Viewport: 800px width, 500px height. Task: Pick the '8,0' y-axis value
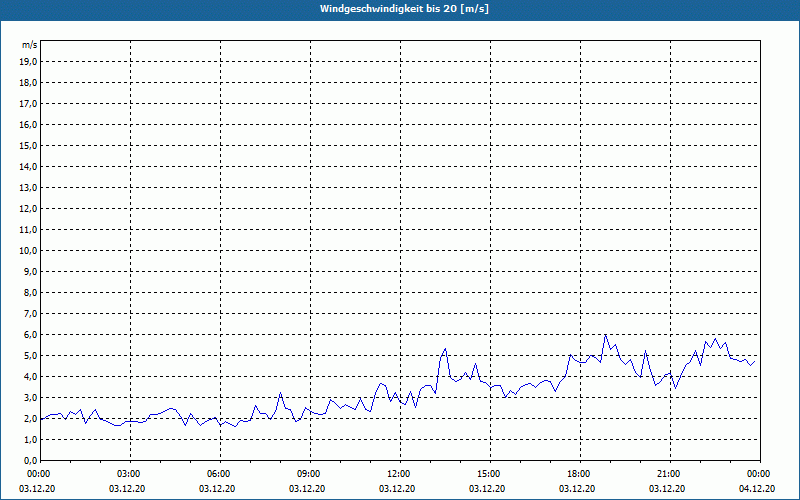31,292
